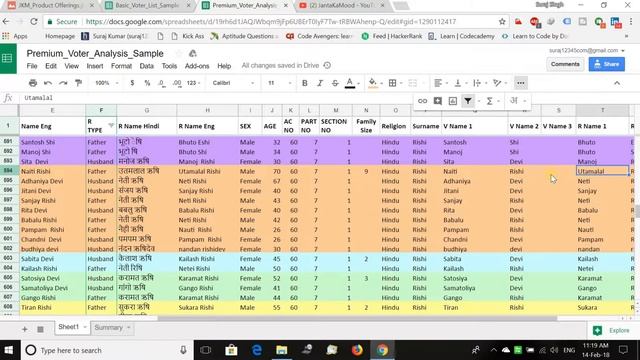This screenshot has width=640, height=360.
Task: Open the zoom 100% dropdown
Action: (107, 83)
